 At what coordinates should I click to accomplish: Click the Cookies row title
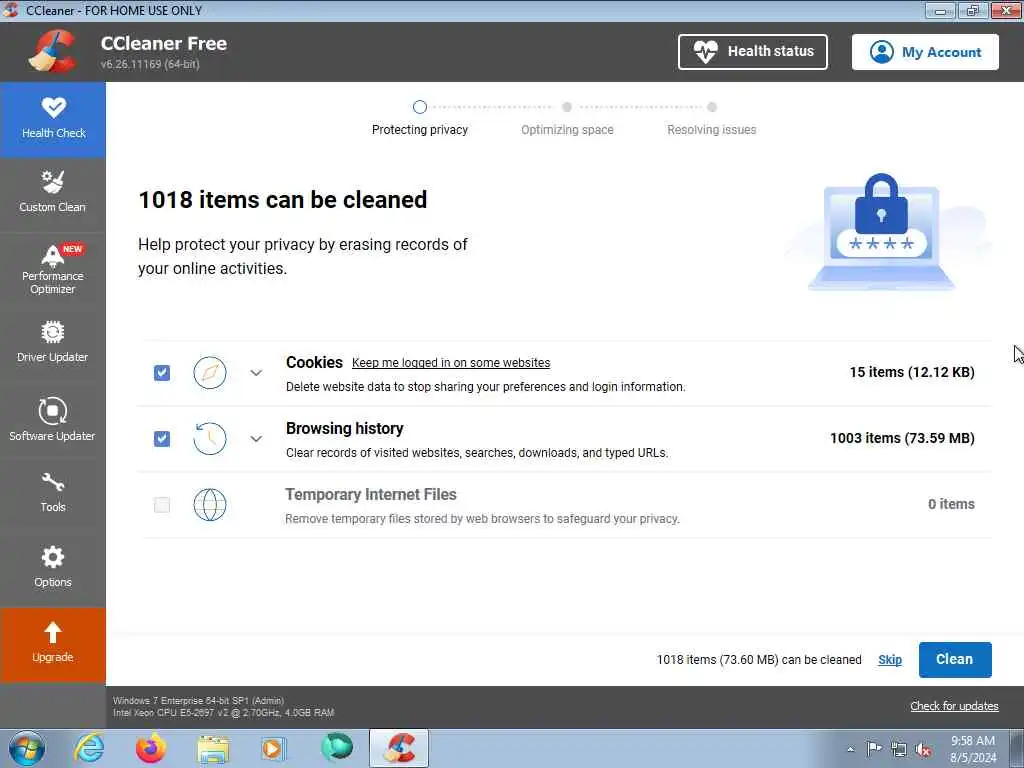click(314, 362)
